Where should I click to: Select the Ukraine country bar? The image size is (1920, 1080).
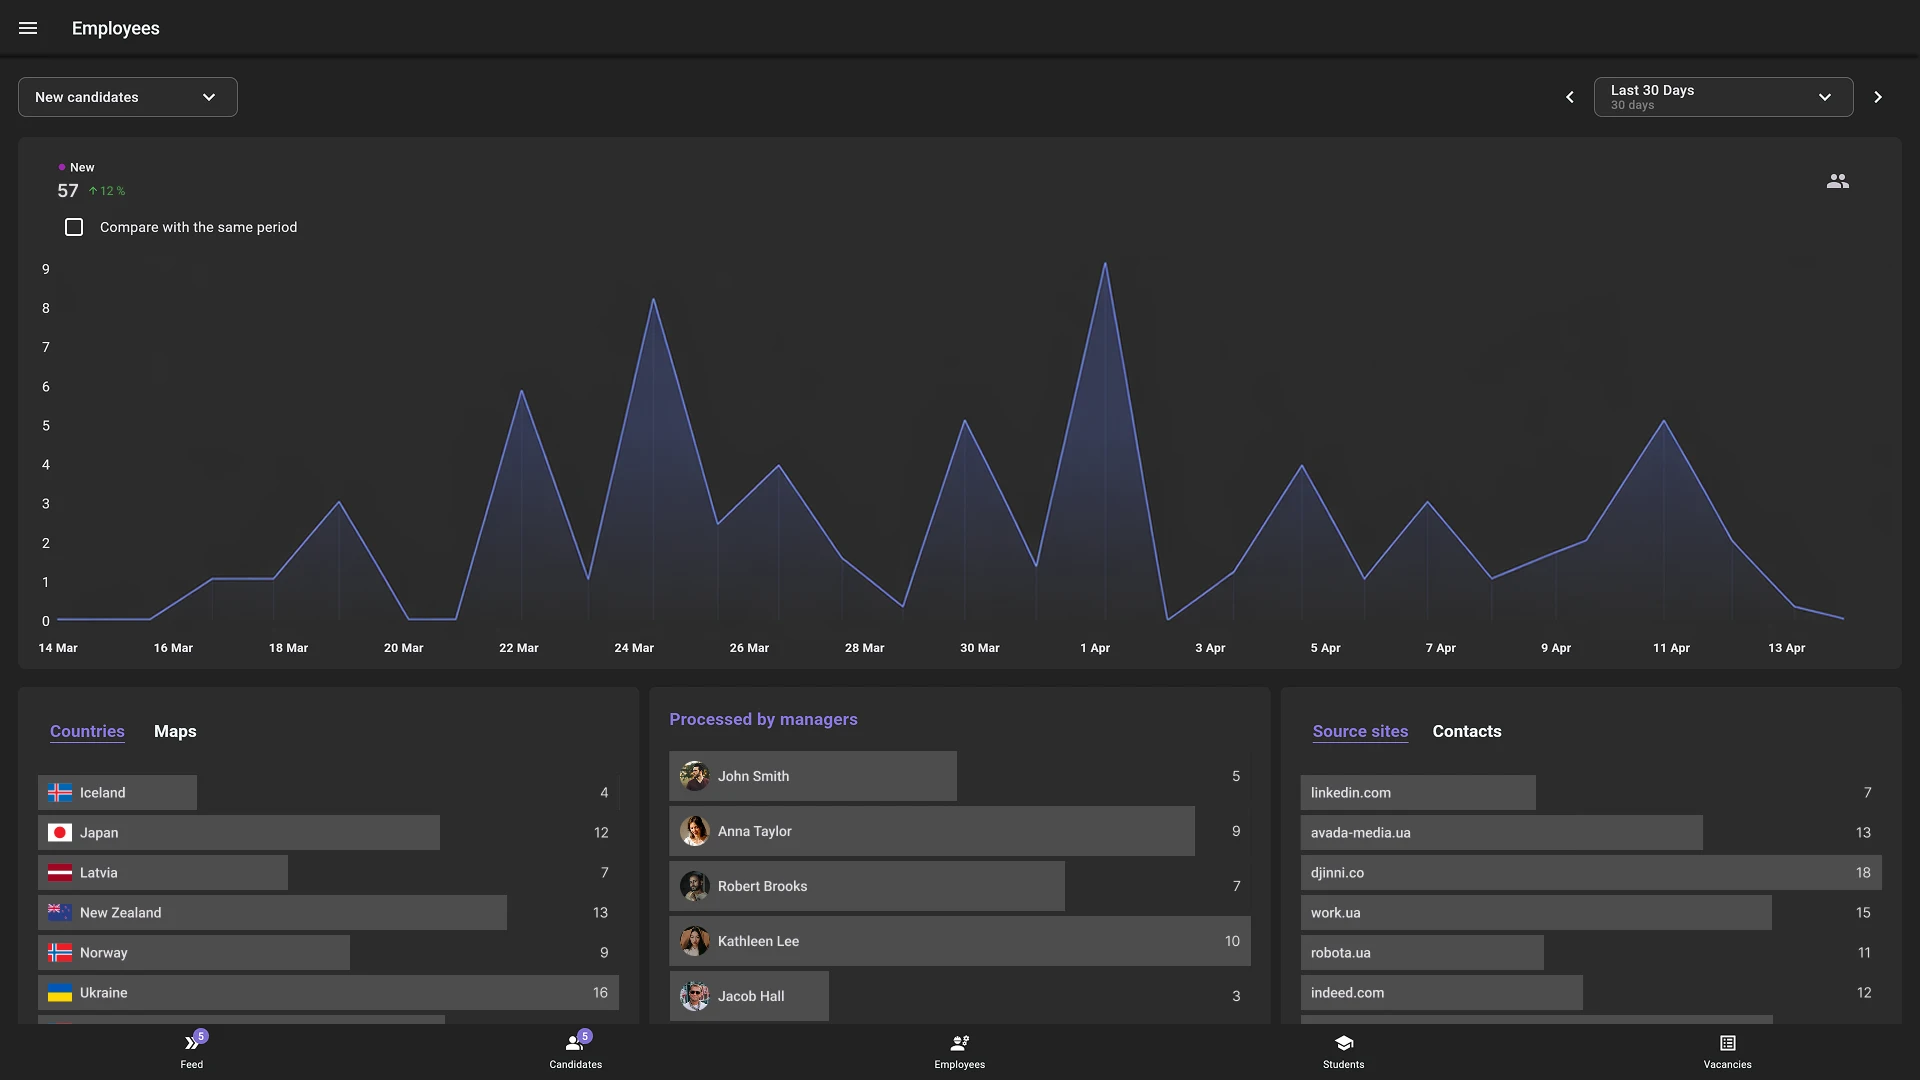click(x=328, y=992)
